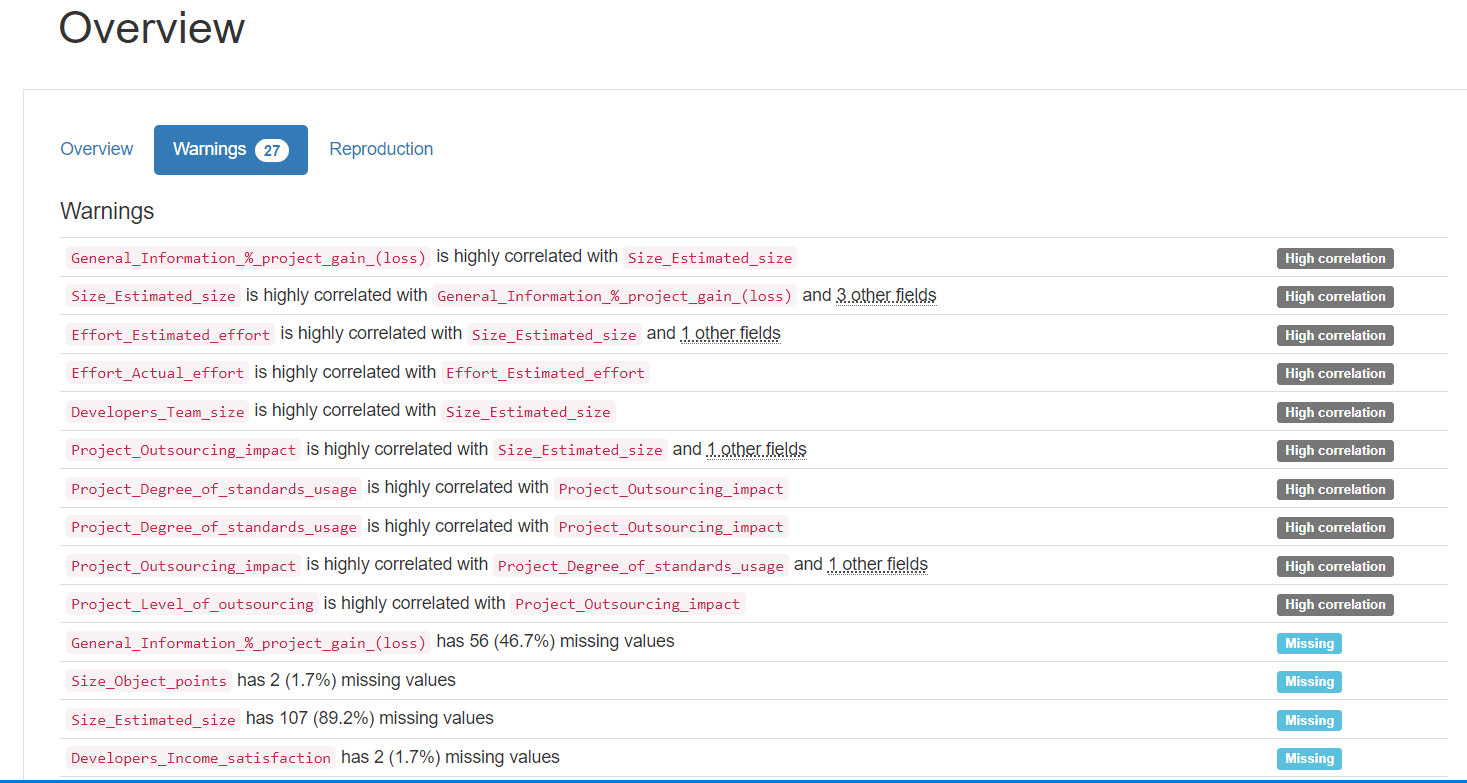Click High correlation badge for Developers_Team_size
This screenshot has height=783, width=1467.
[1334, 412]
